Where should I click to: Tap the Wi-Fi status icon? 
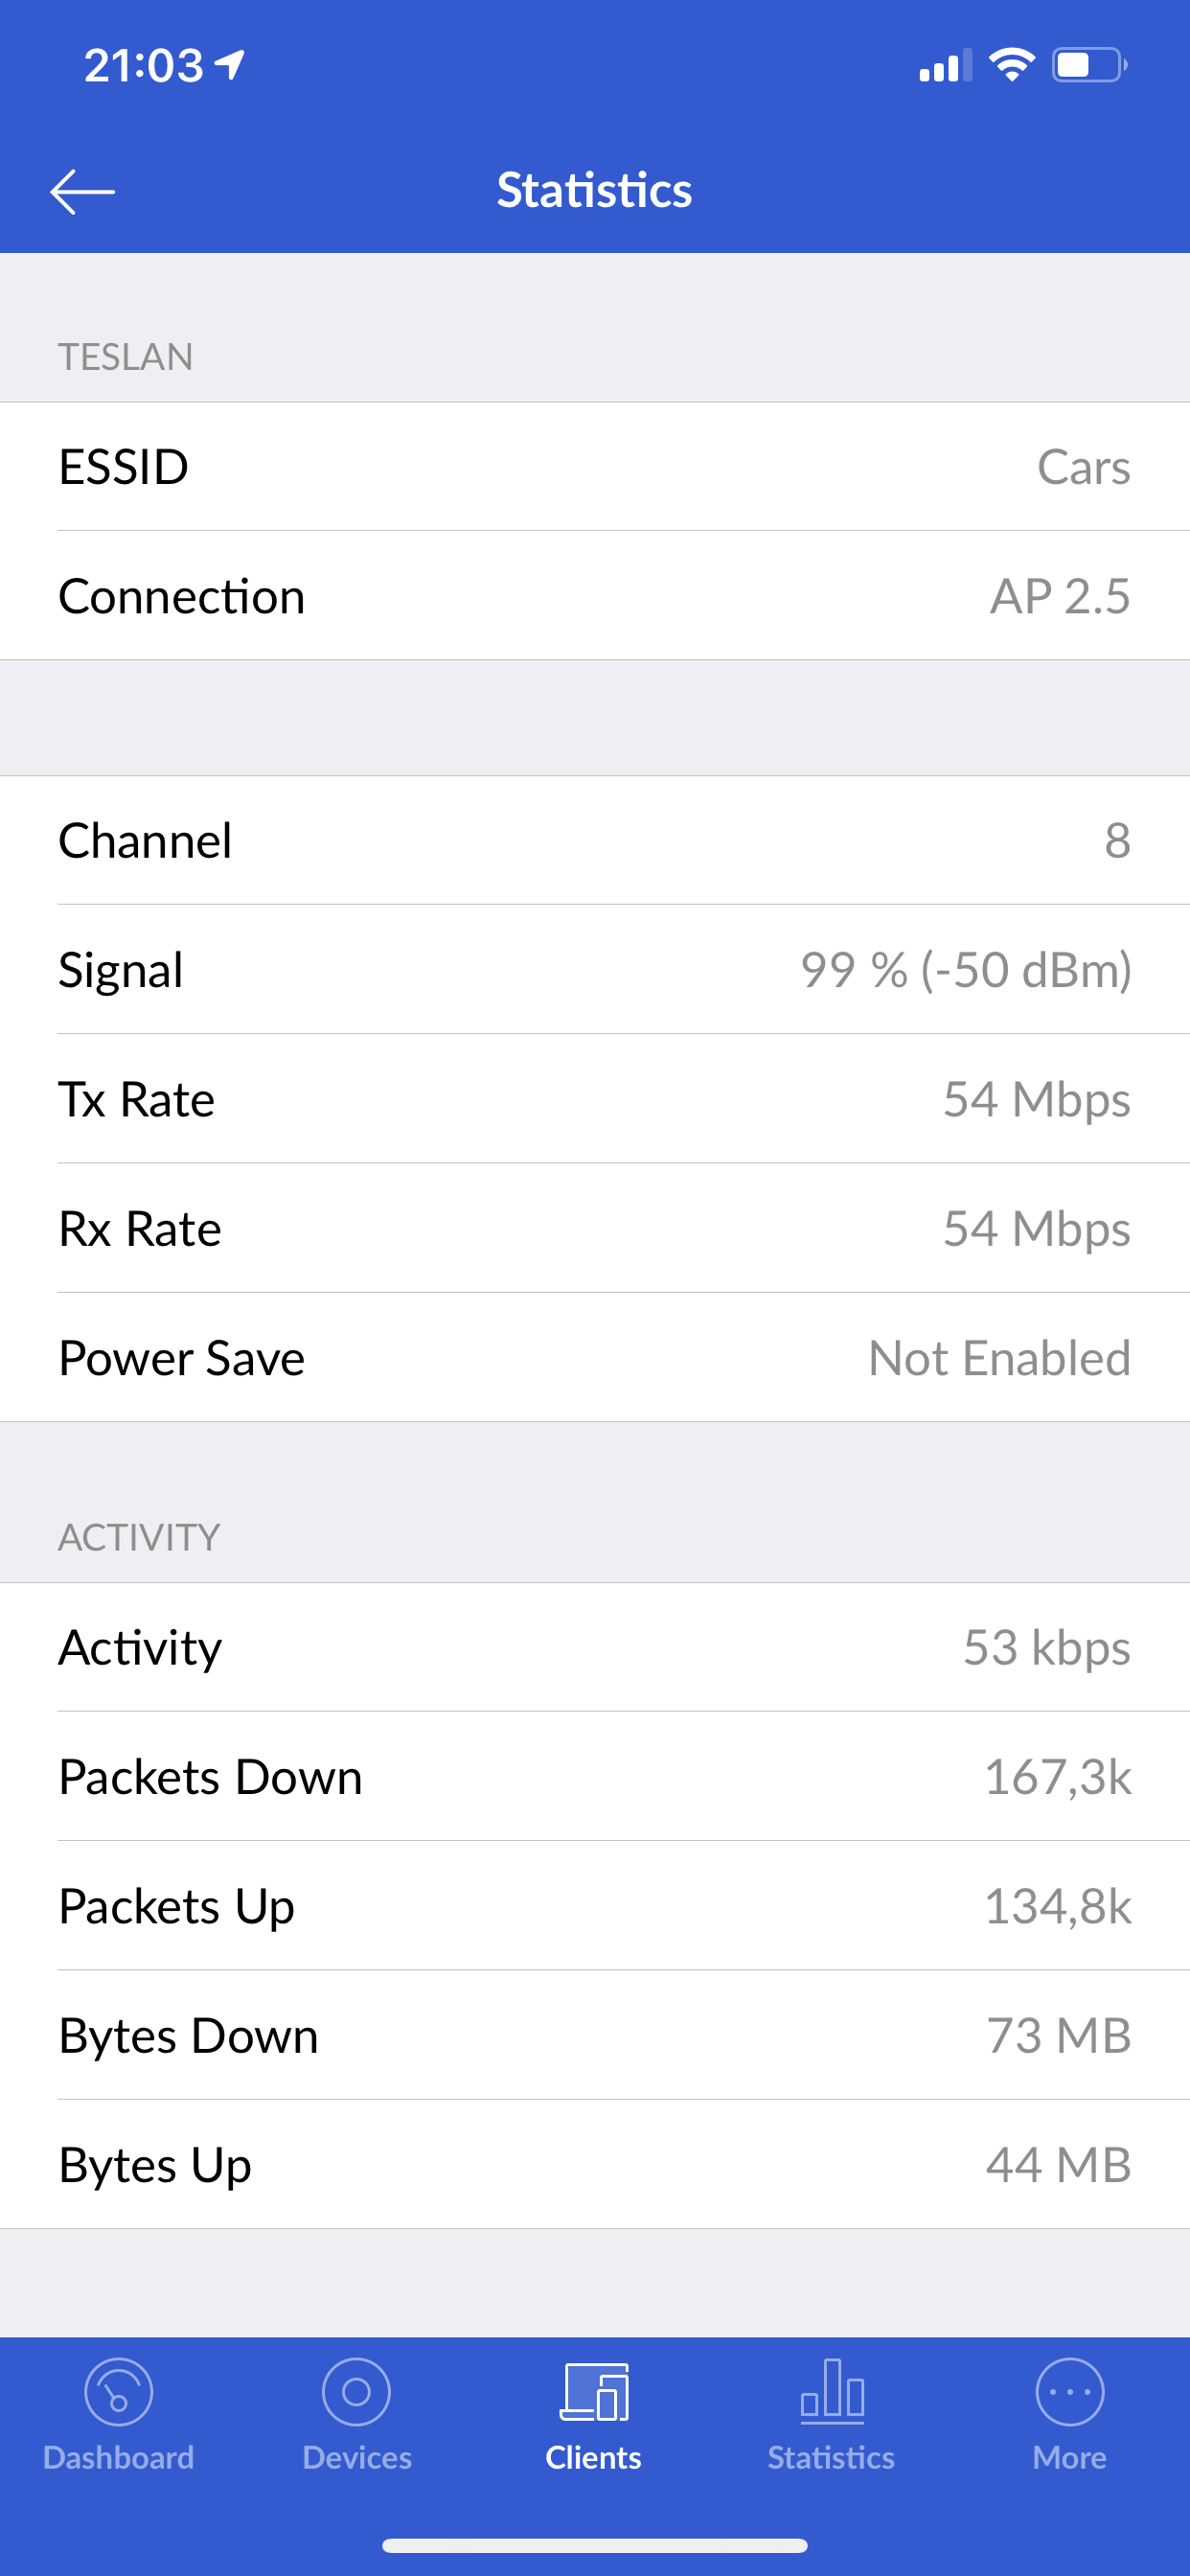click(x=1011, y=65)
